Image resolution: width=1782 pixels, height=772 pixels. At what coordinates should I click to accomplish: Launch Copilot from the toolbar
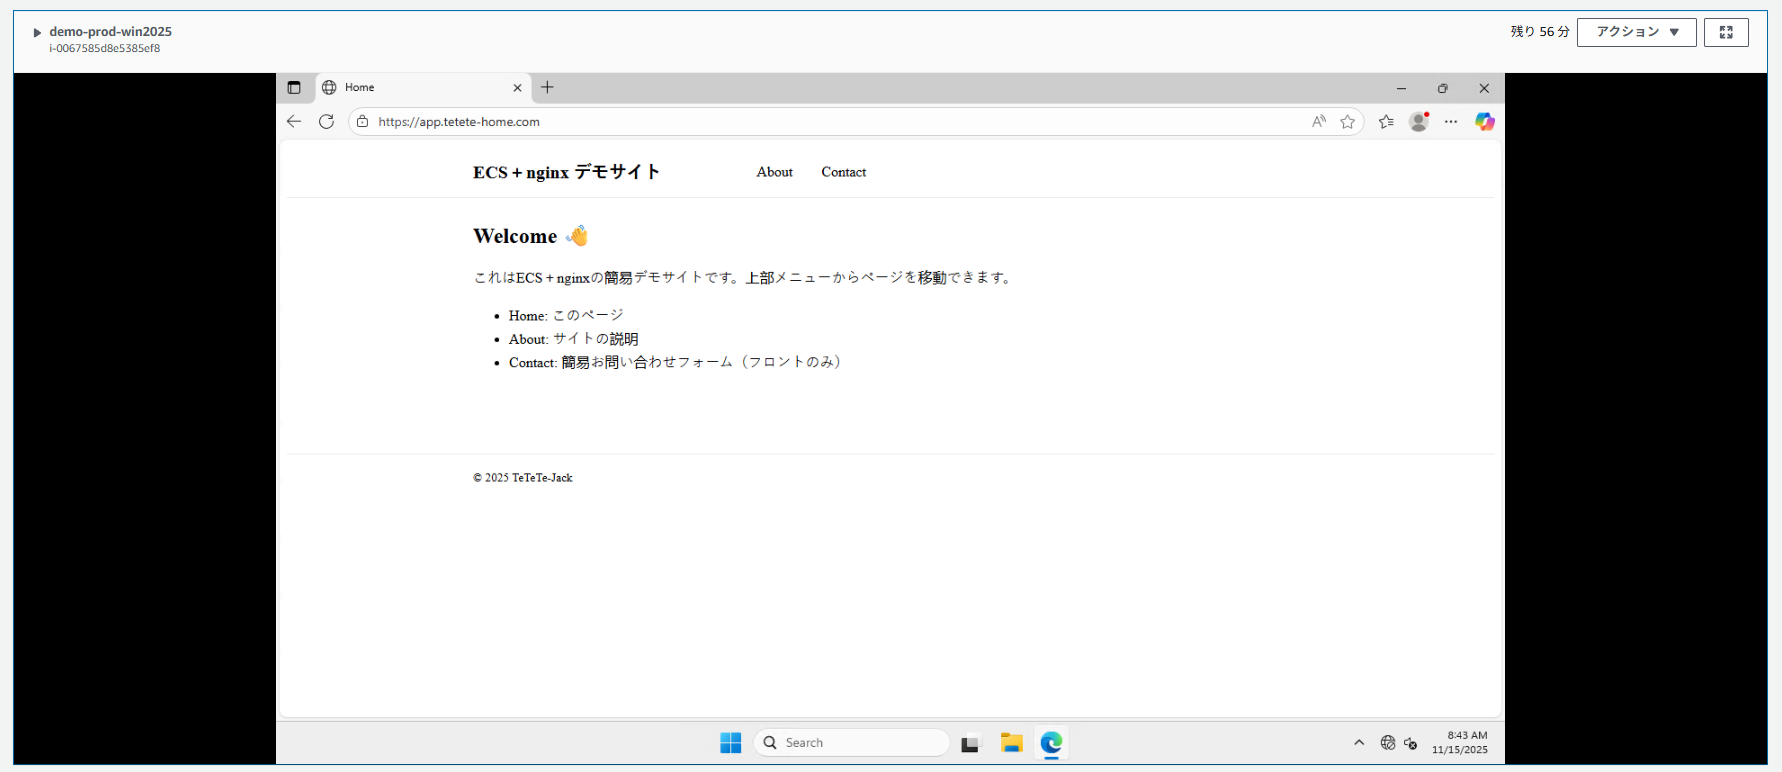tap(1485, 122)
